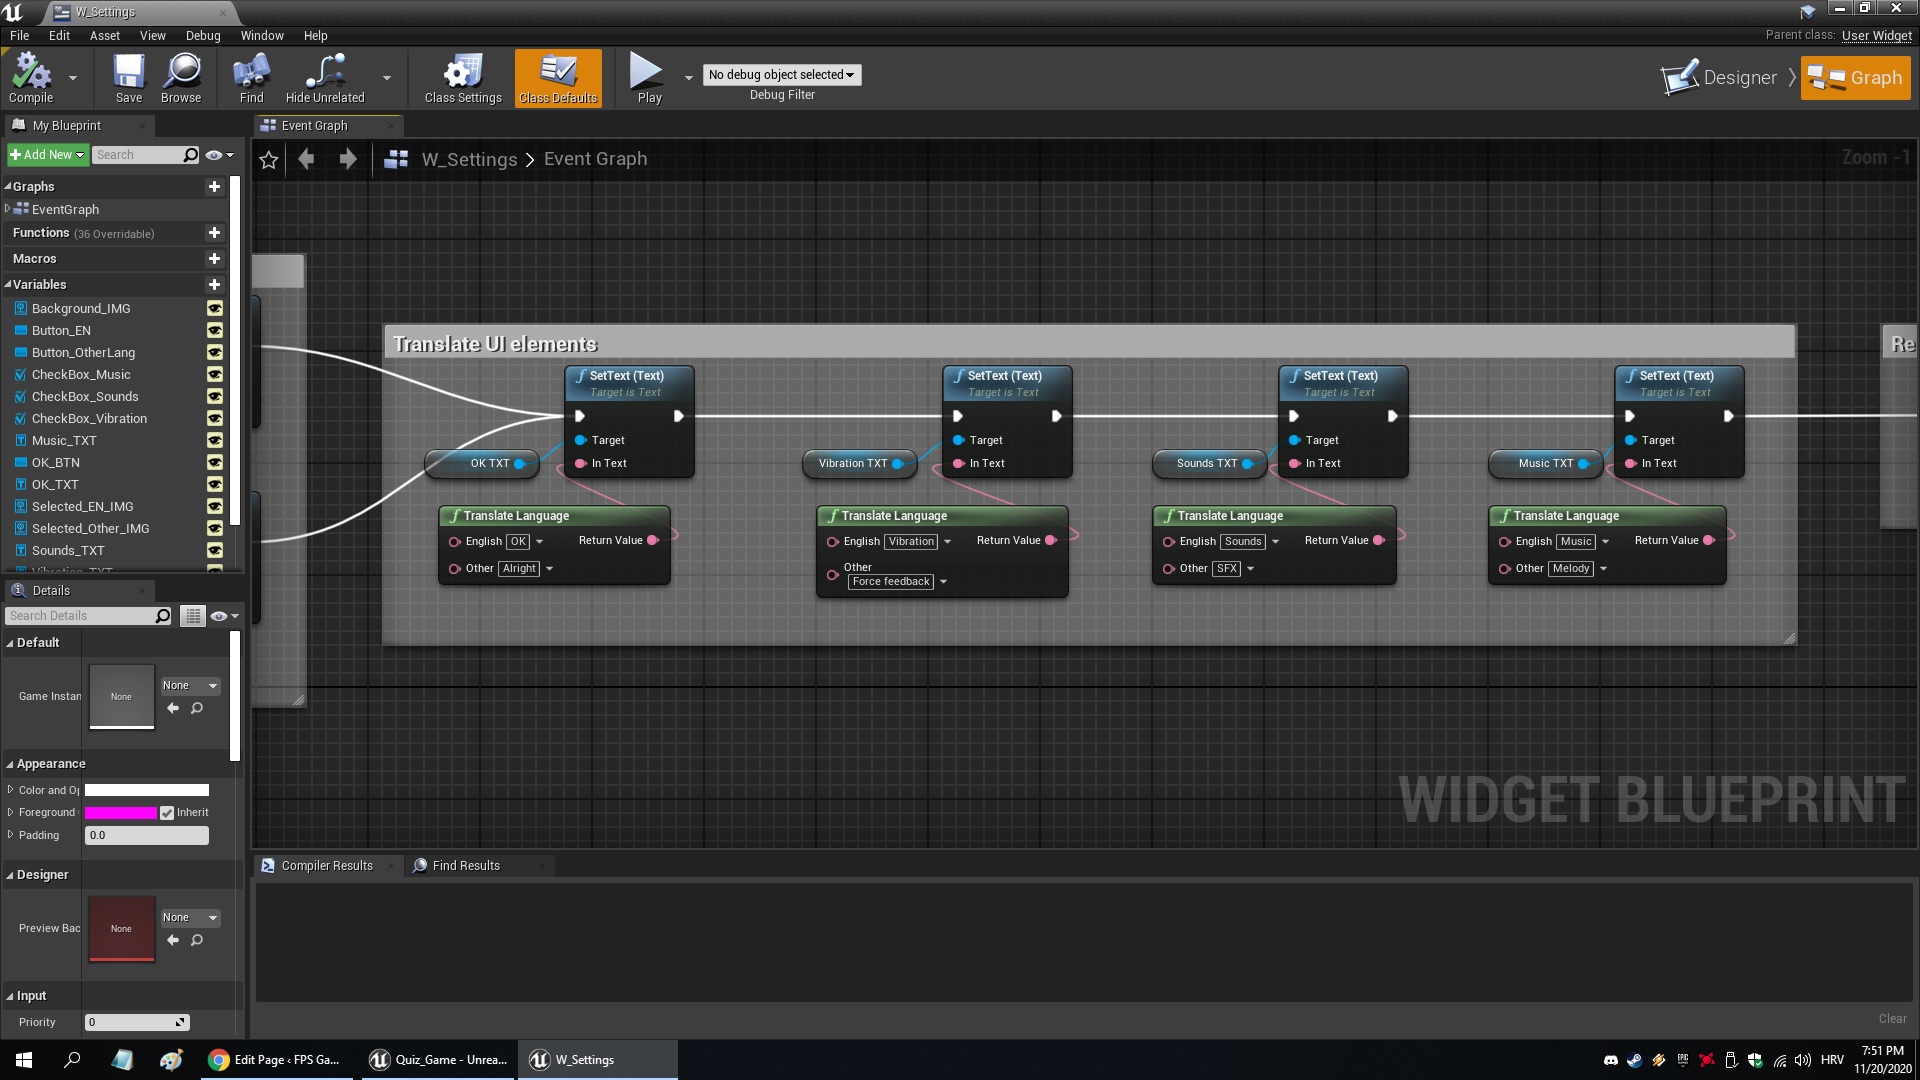The width and height of the screenshot is (1920, 1080).
Task: Toggle eye icon beside OK_BTN variable
Action: click(x=214, y=463)
